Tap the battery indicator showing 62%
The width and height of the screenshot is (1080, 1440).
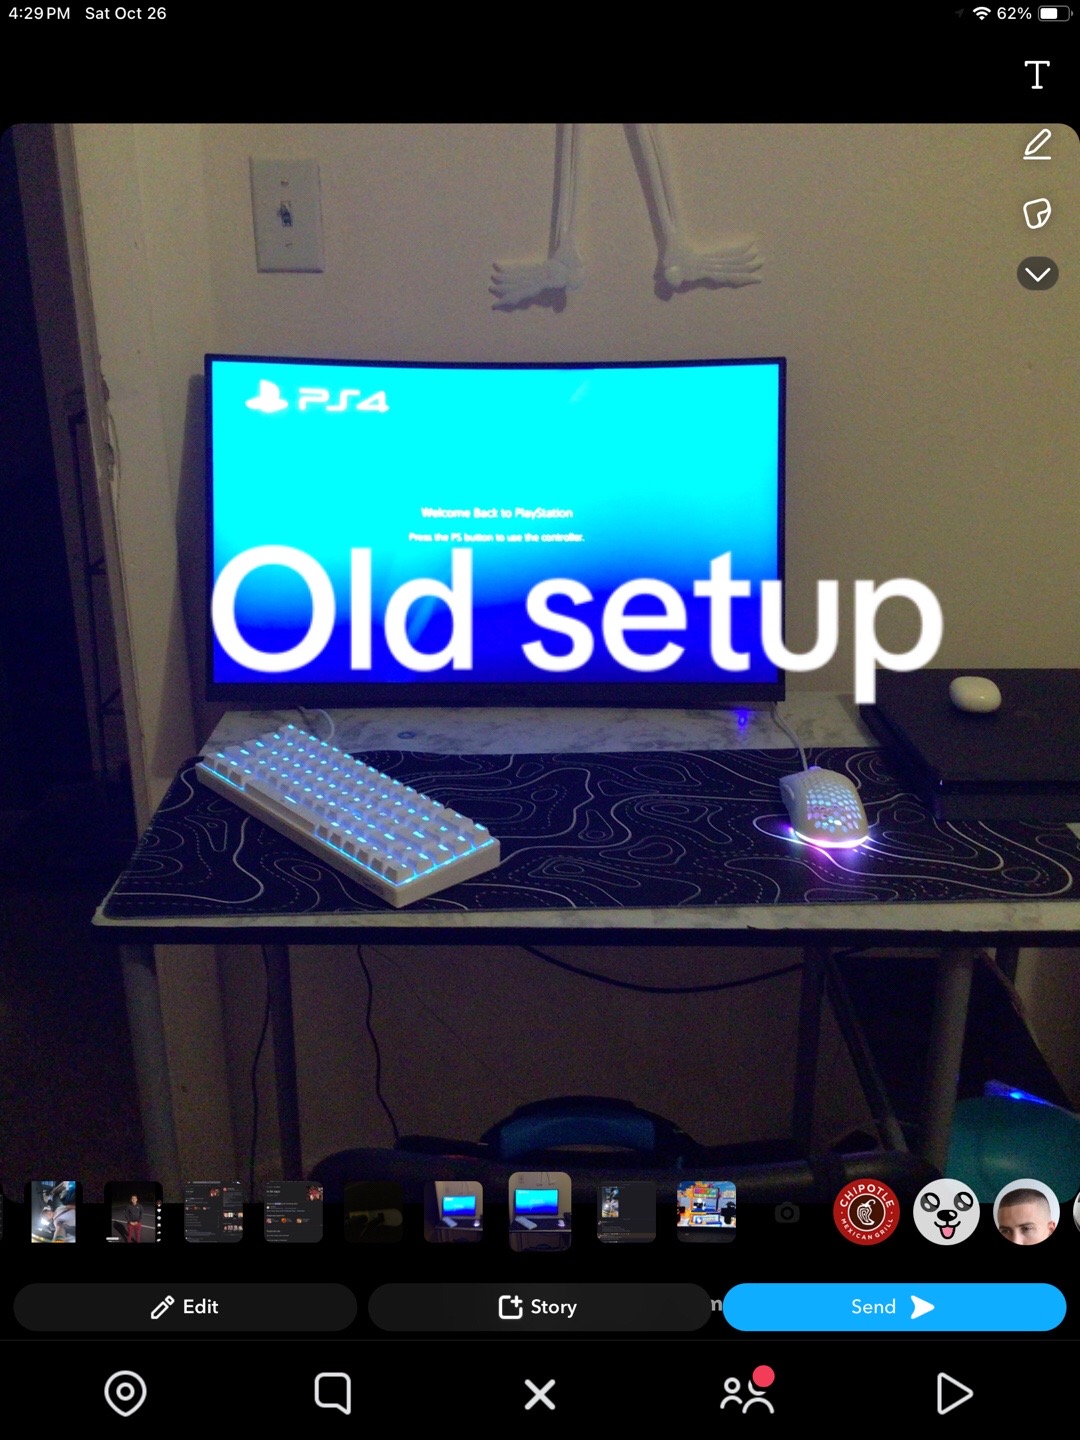pos(1034,13)
